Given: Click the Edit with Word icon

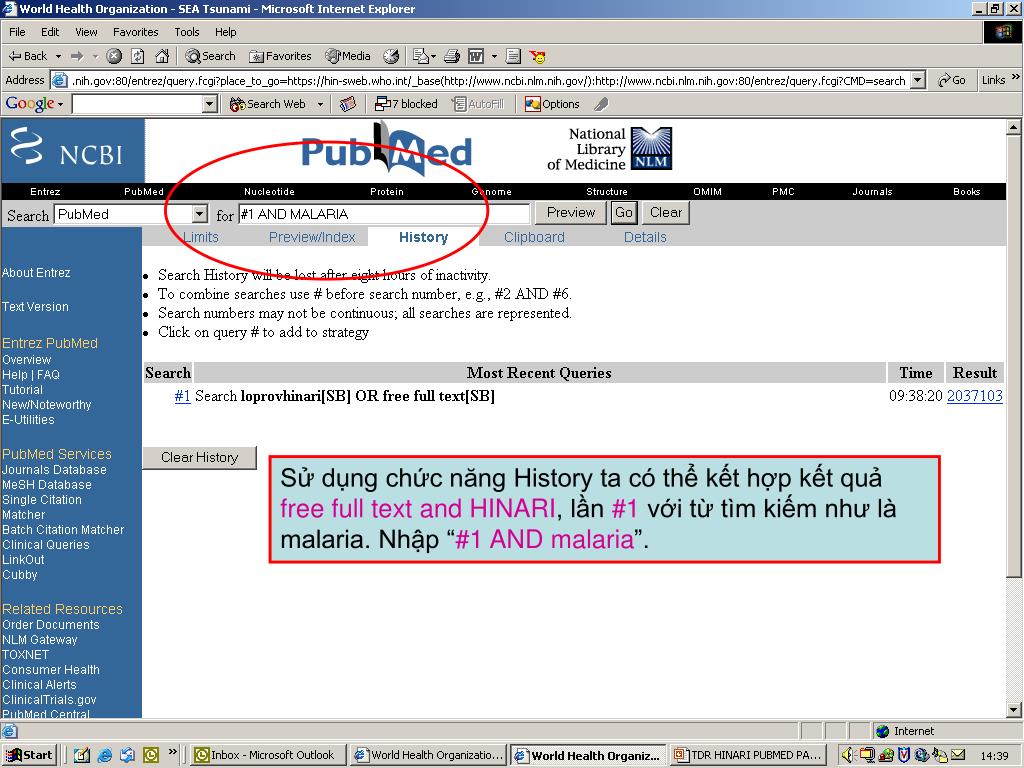Looking at the screenshot, I should 476,56.
